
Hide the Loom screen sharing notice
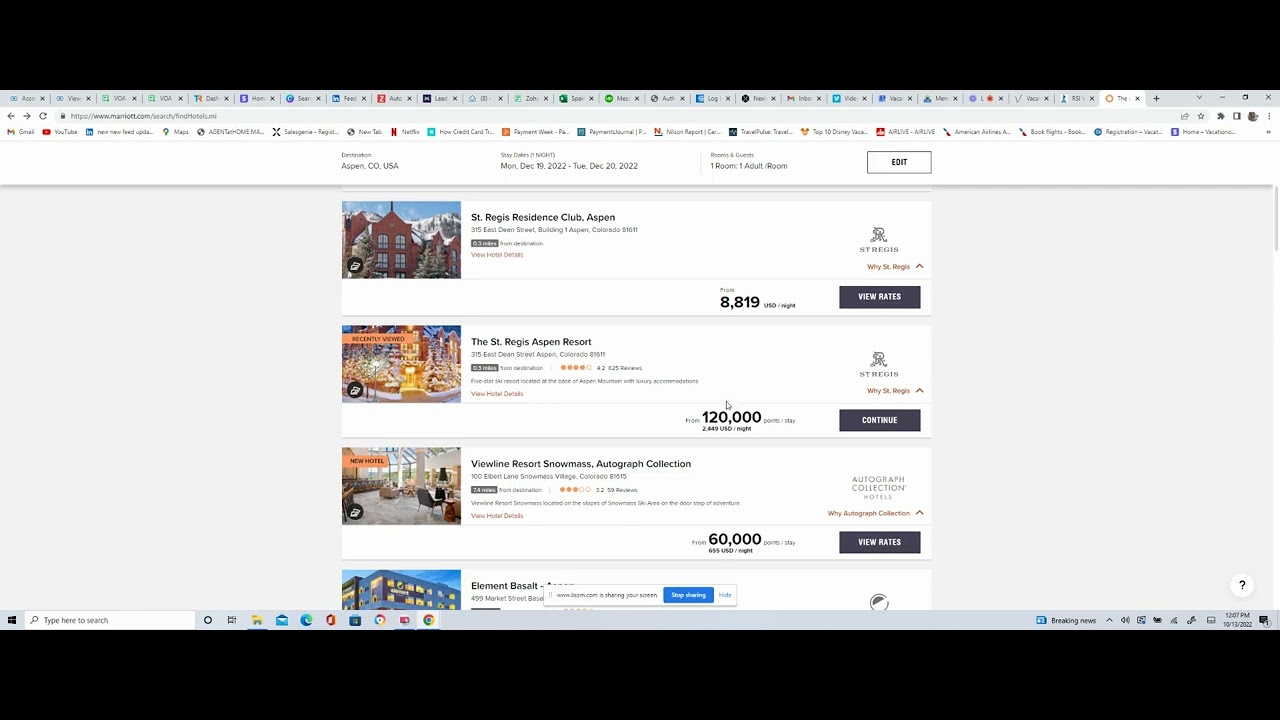(725, 595)
